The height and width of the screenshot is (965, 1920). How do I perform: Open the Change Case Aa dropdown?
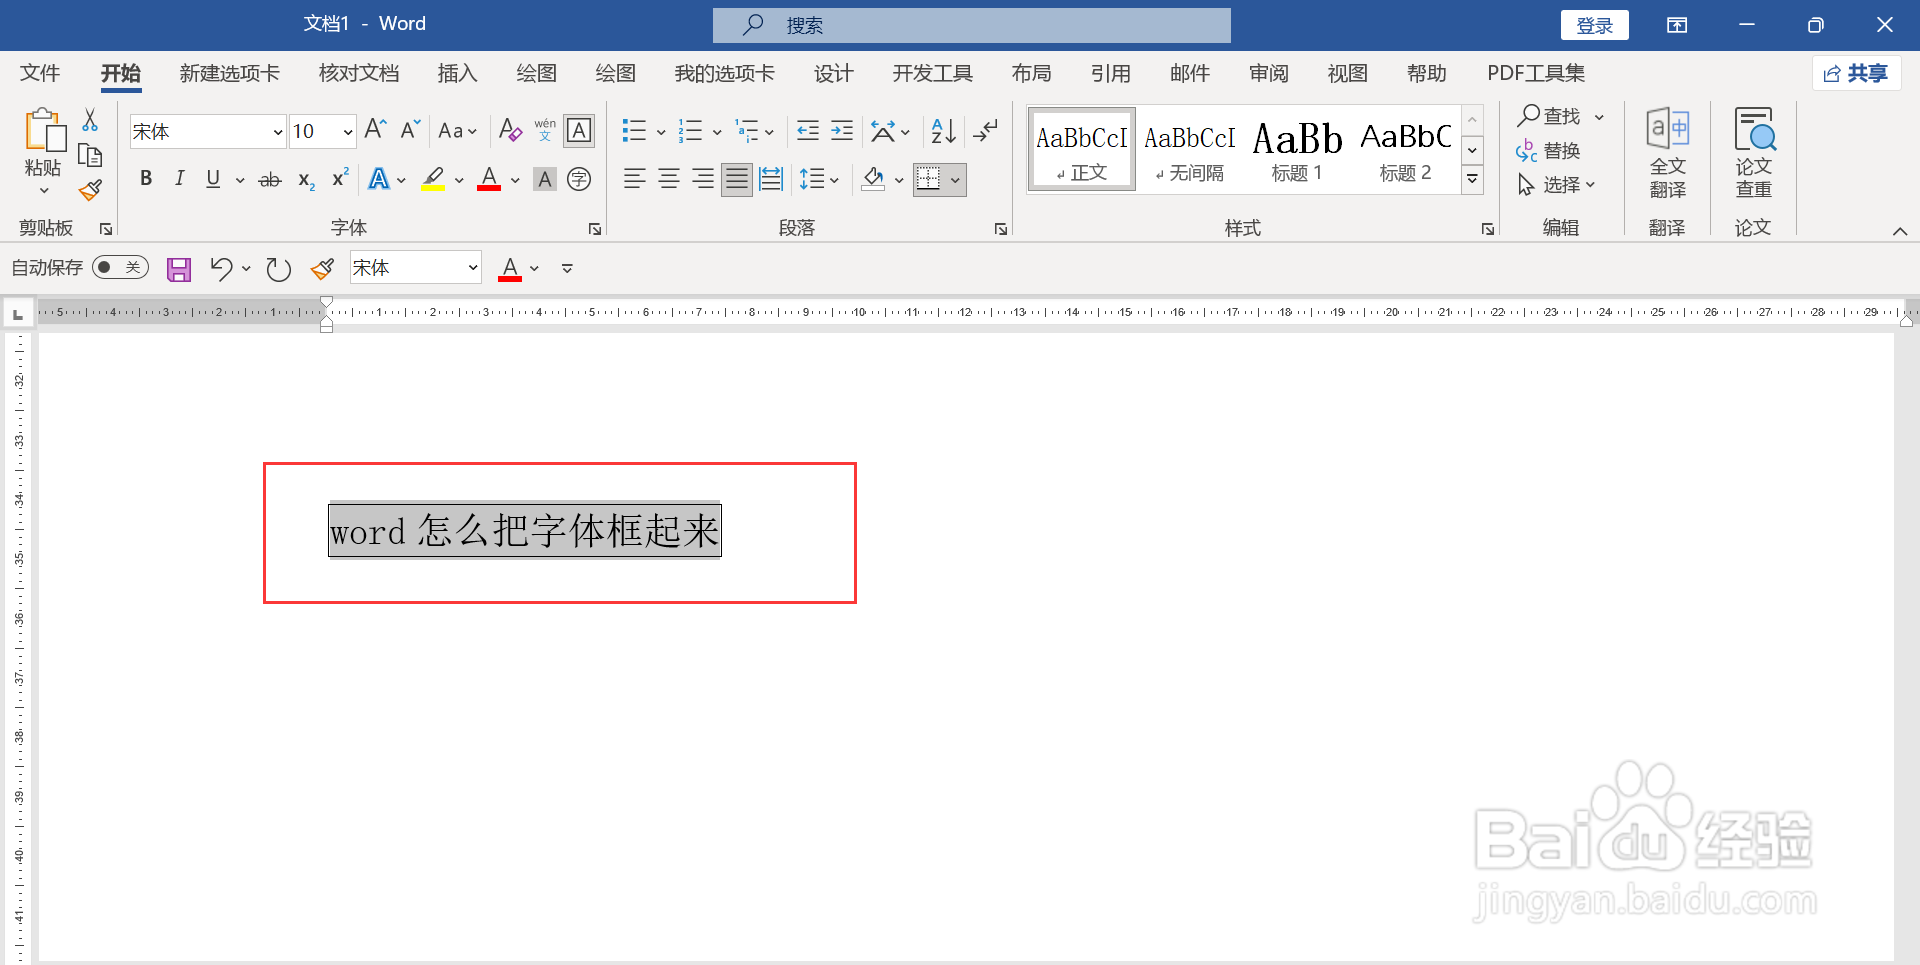click(x=458, y=131)
